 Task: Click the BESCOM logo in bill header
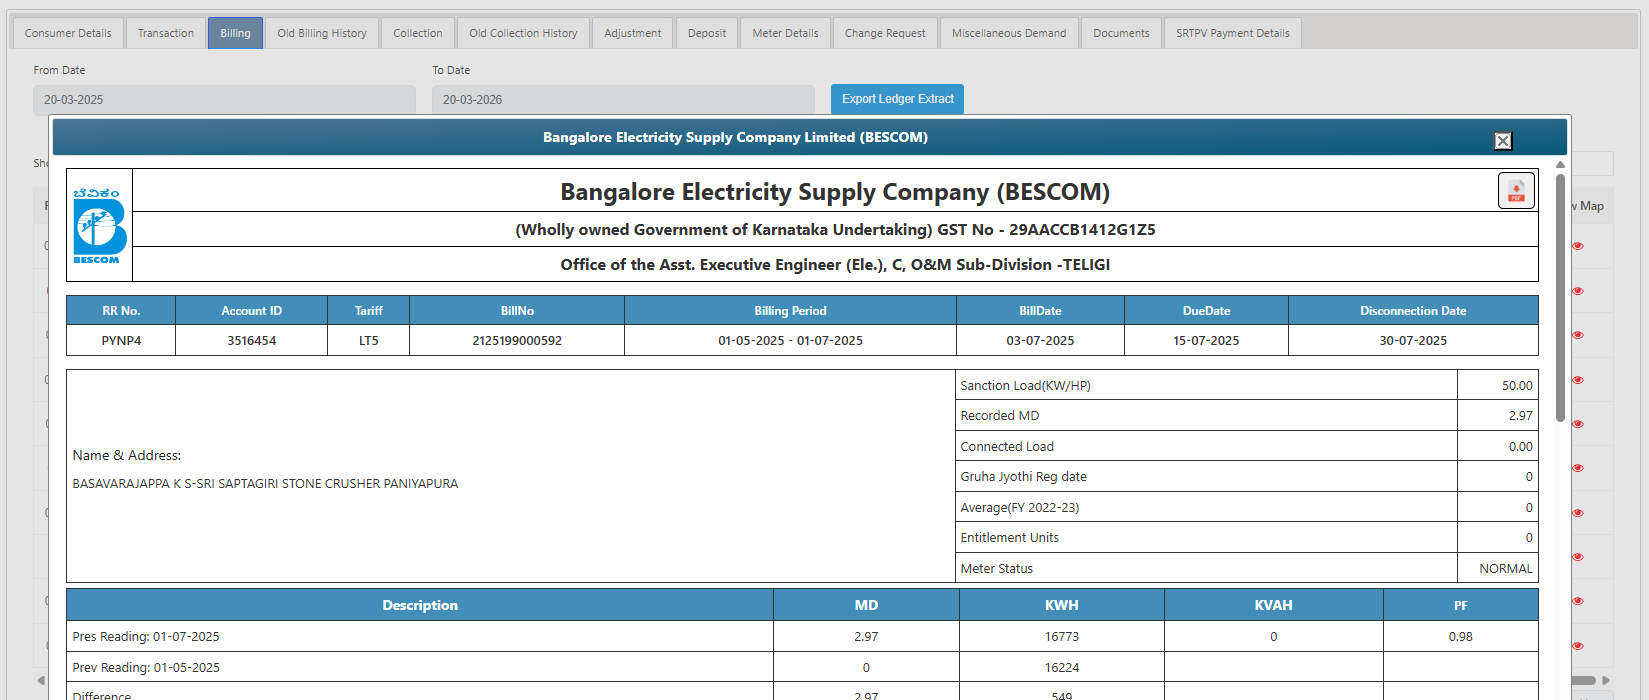point(99,226)
